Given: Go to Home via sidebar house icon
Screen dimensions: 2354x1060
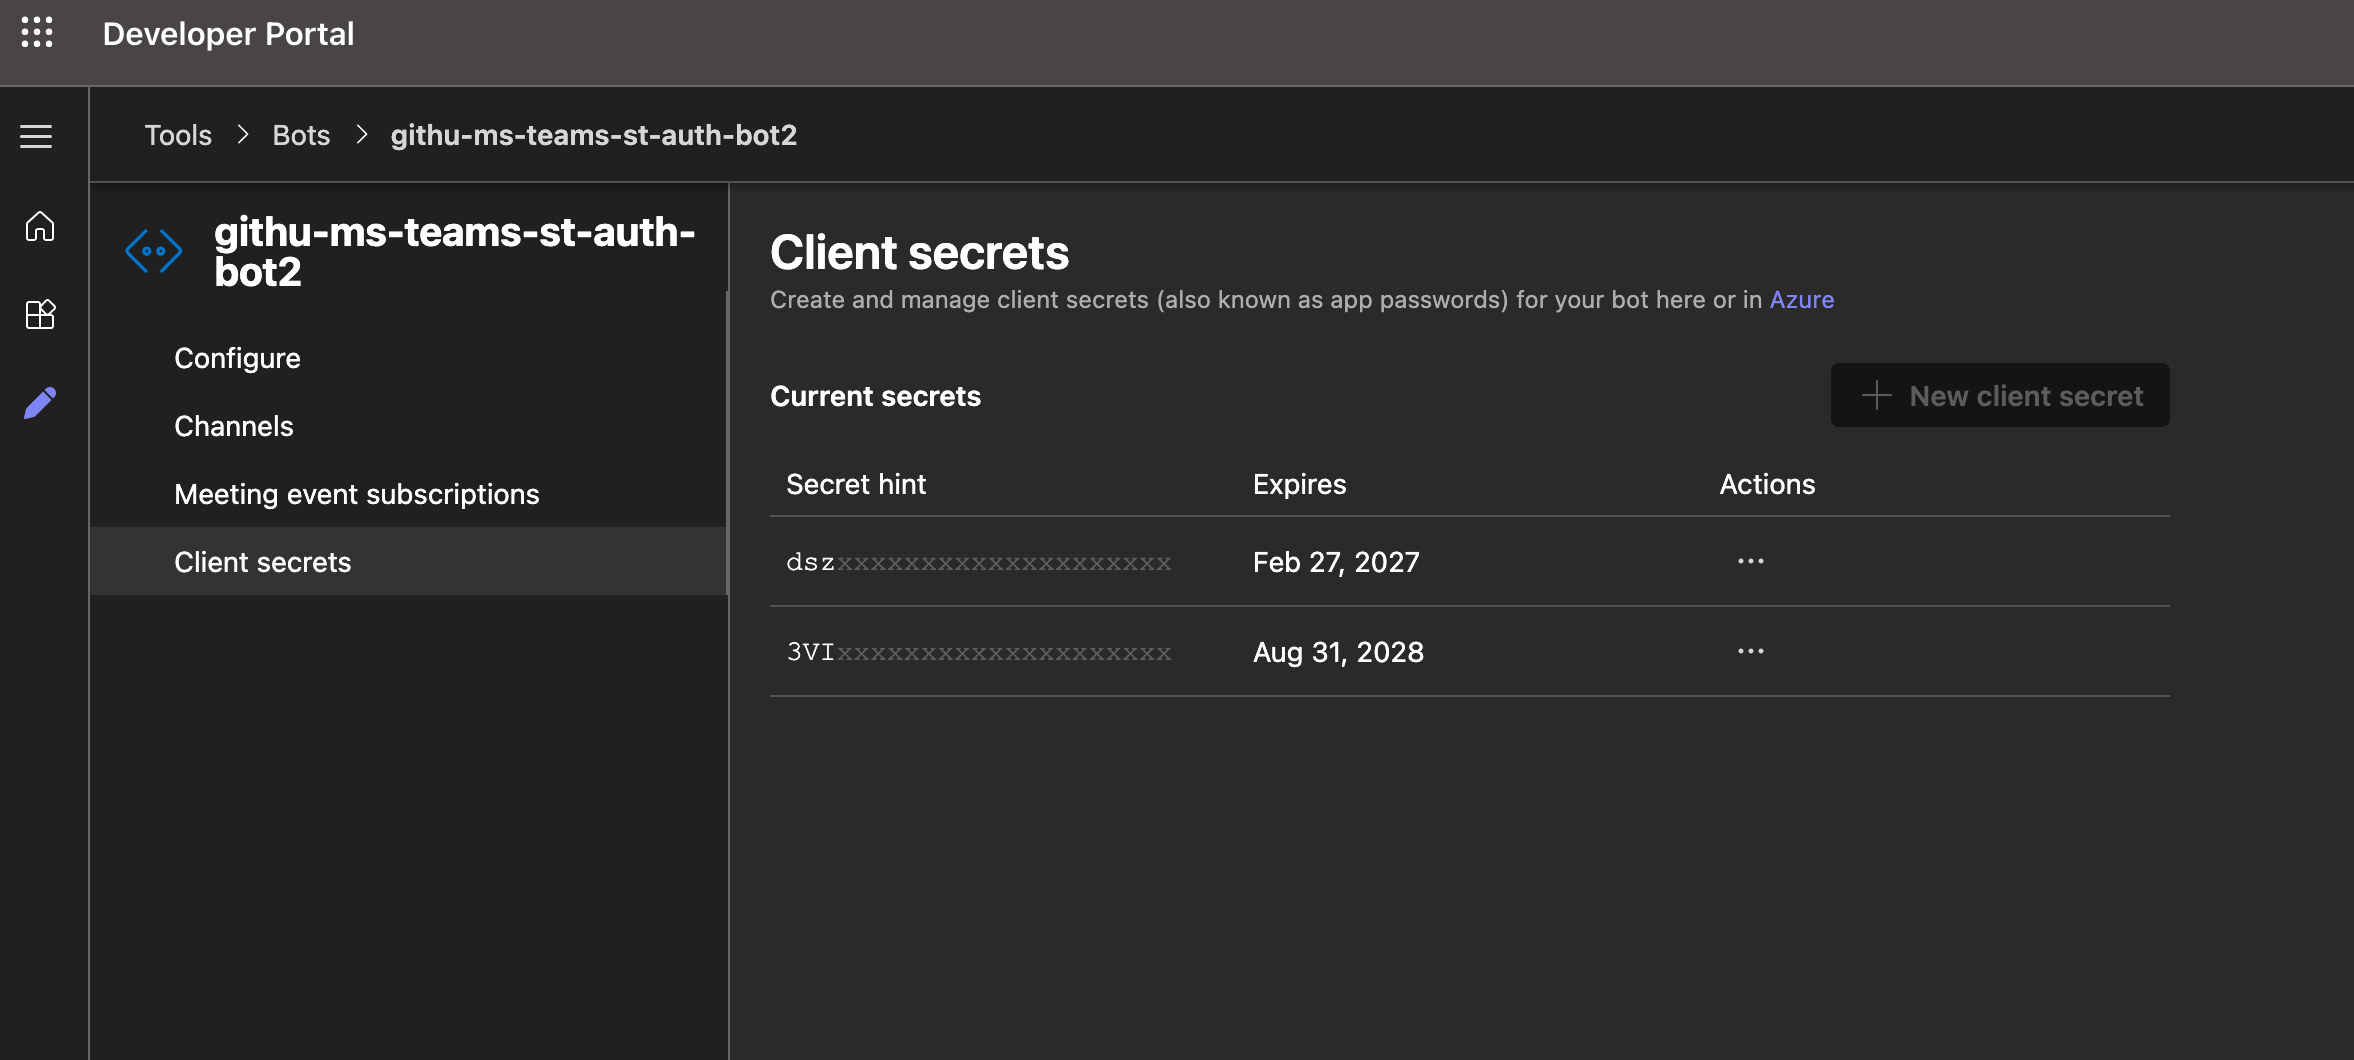Looking at the screenshot, I should pos(40,227).
